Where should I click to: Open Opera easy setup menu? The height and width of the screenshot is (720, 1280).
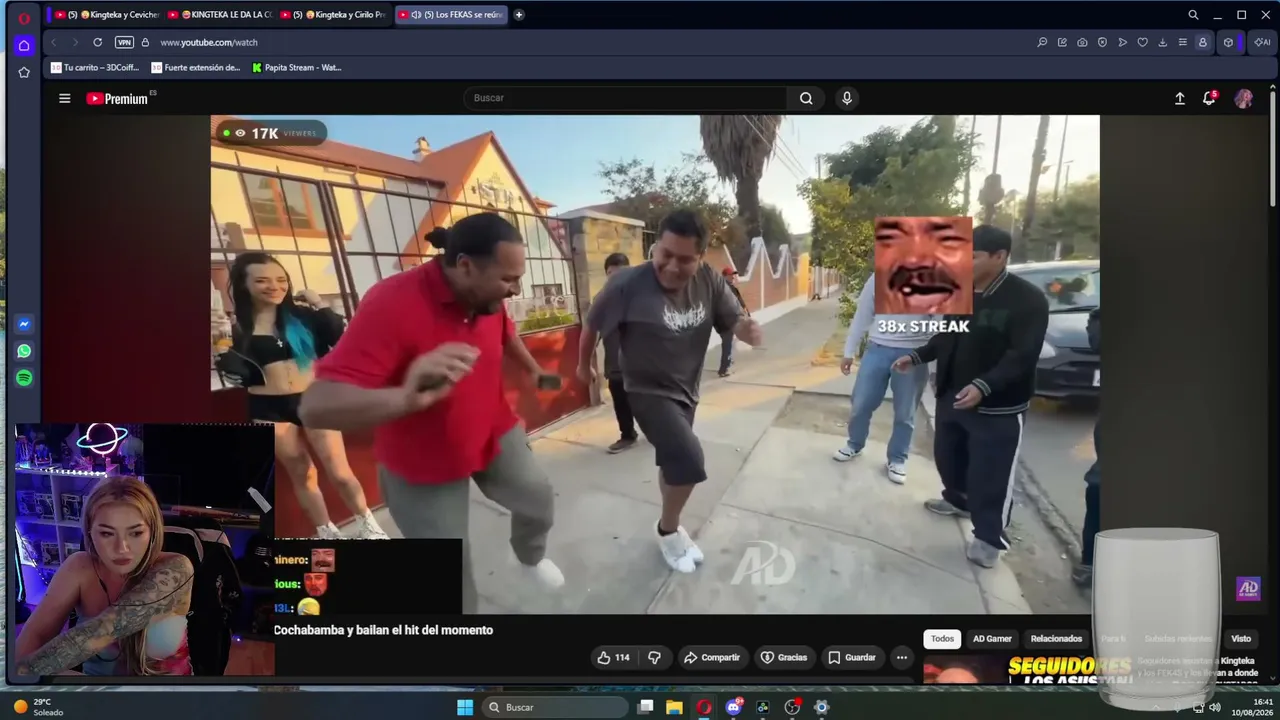(x=1182, y=42)
